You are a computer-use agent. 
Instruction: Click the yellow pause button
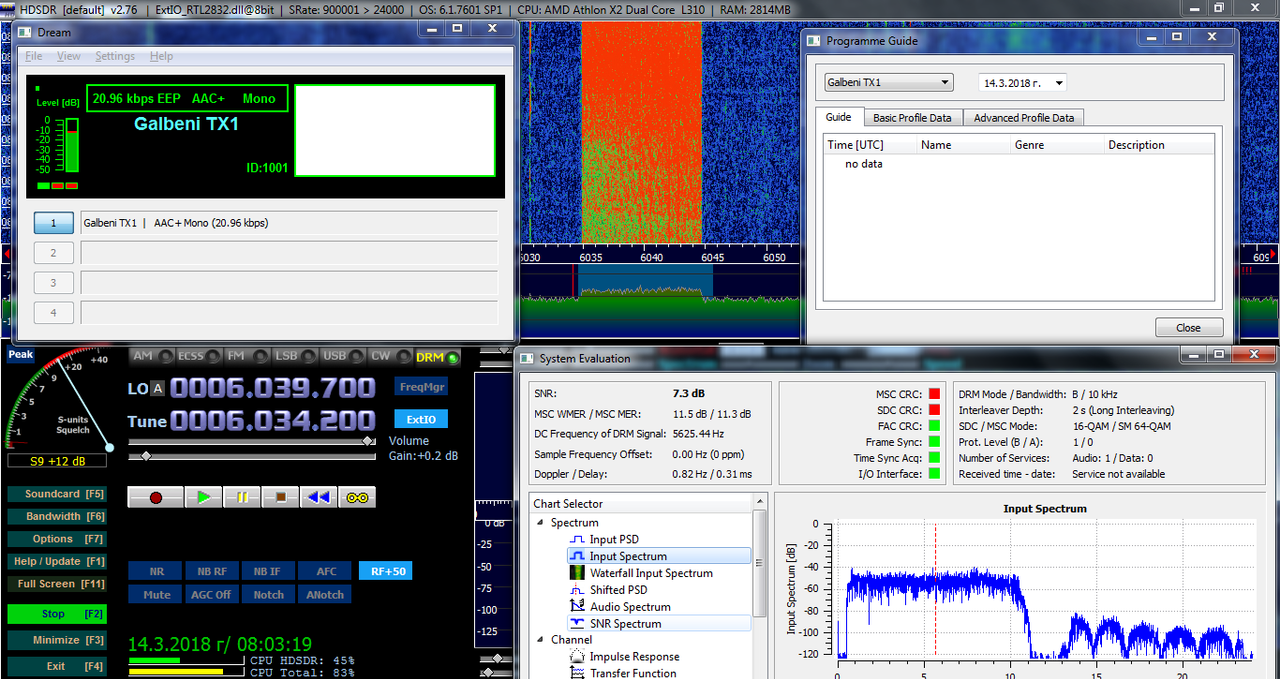pyautogui.click(x=242, y=497)
